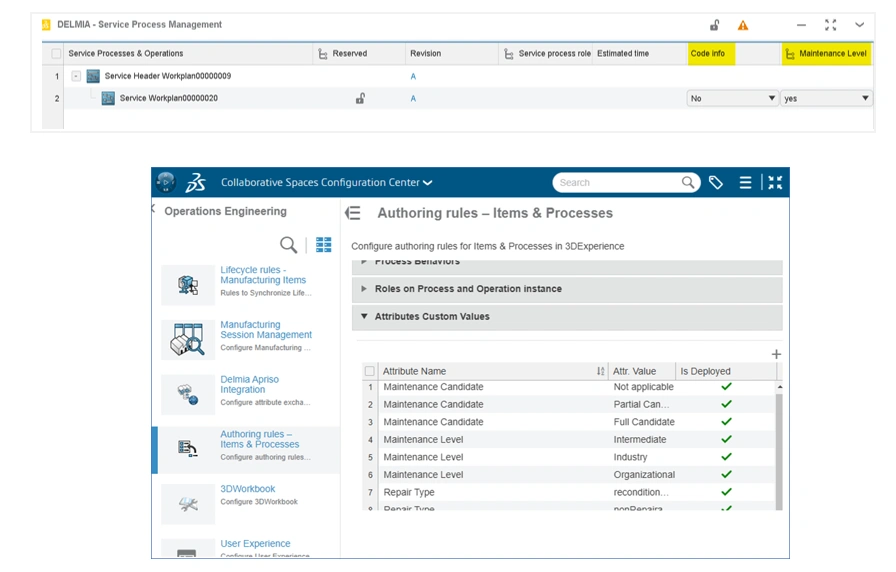Viewport: 896px width, 572px height.
Task: Click the collapse fullscreen arrows icon
Action: (x=775, y=183)
